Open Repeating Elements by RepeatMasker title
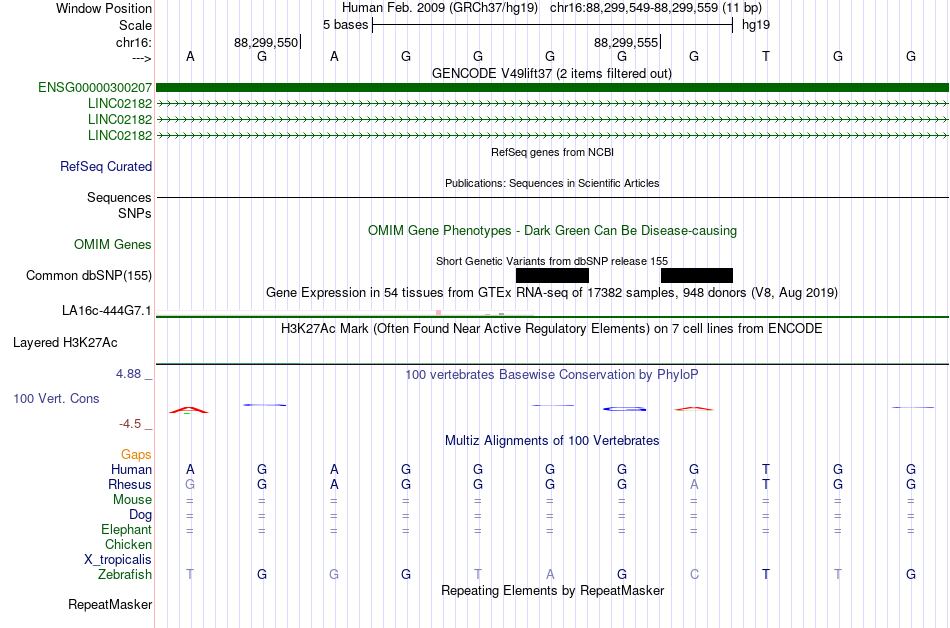 (x=553, y=590)
